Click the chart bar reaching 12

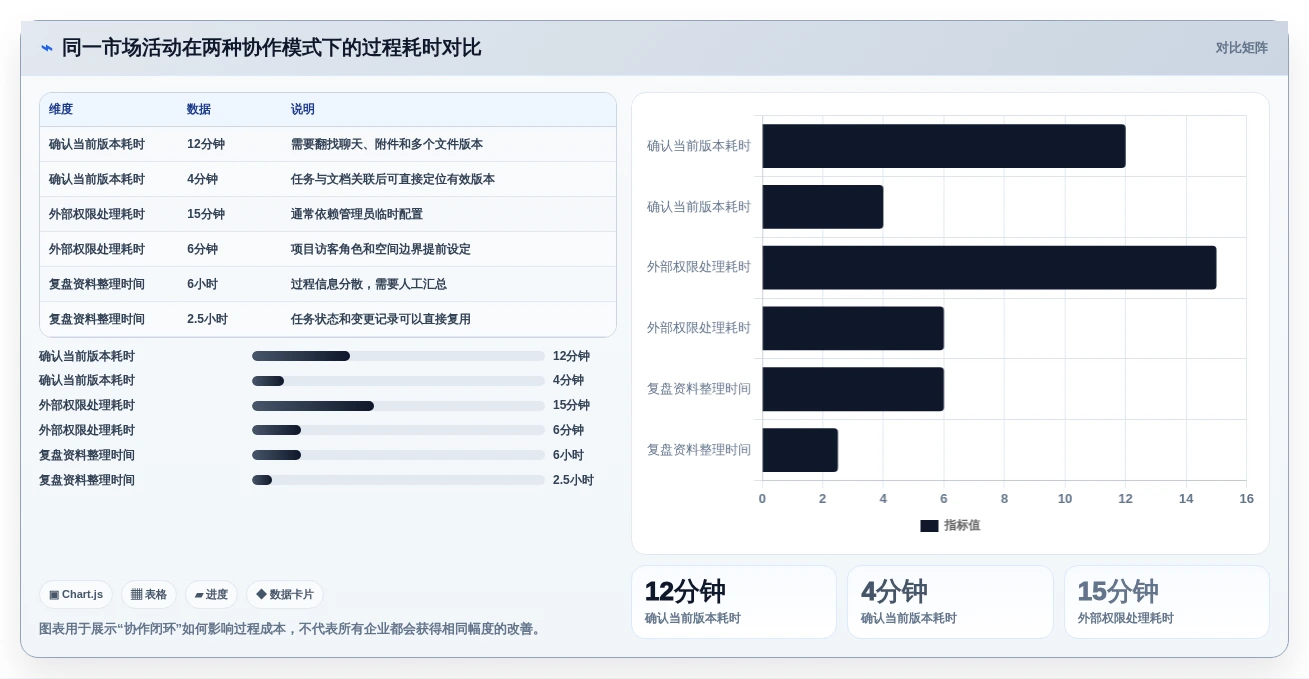coord(944,146)
